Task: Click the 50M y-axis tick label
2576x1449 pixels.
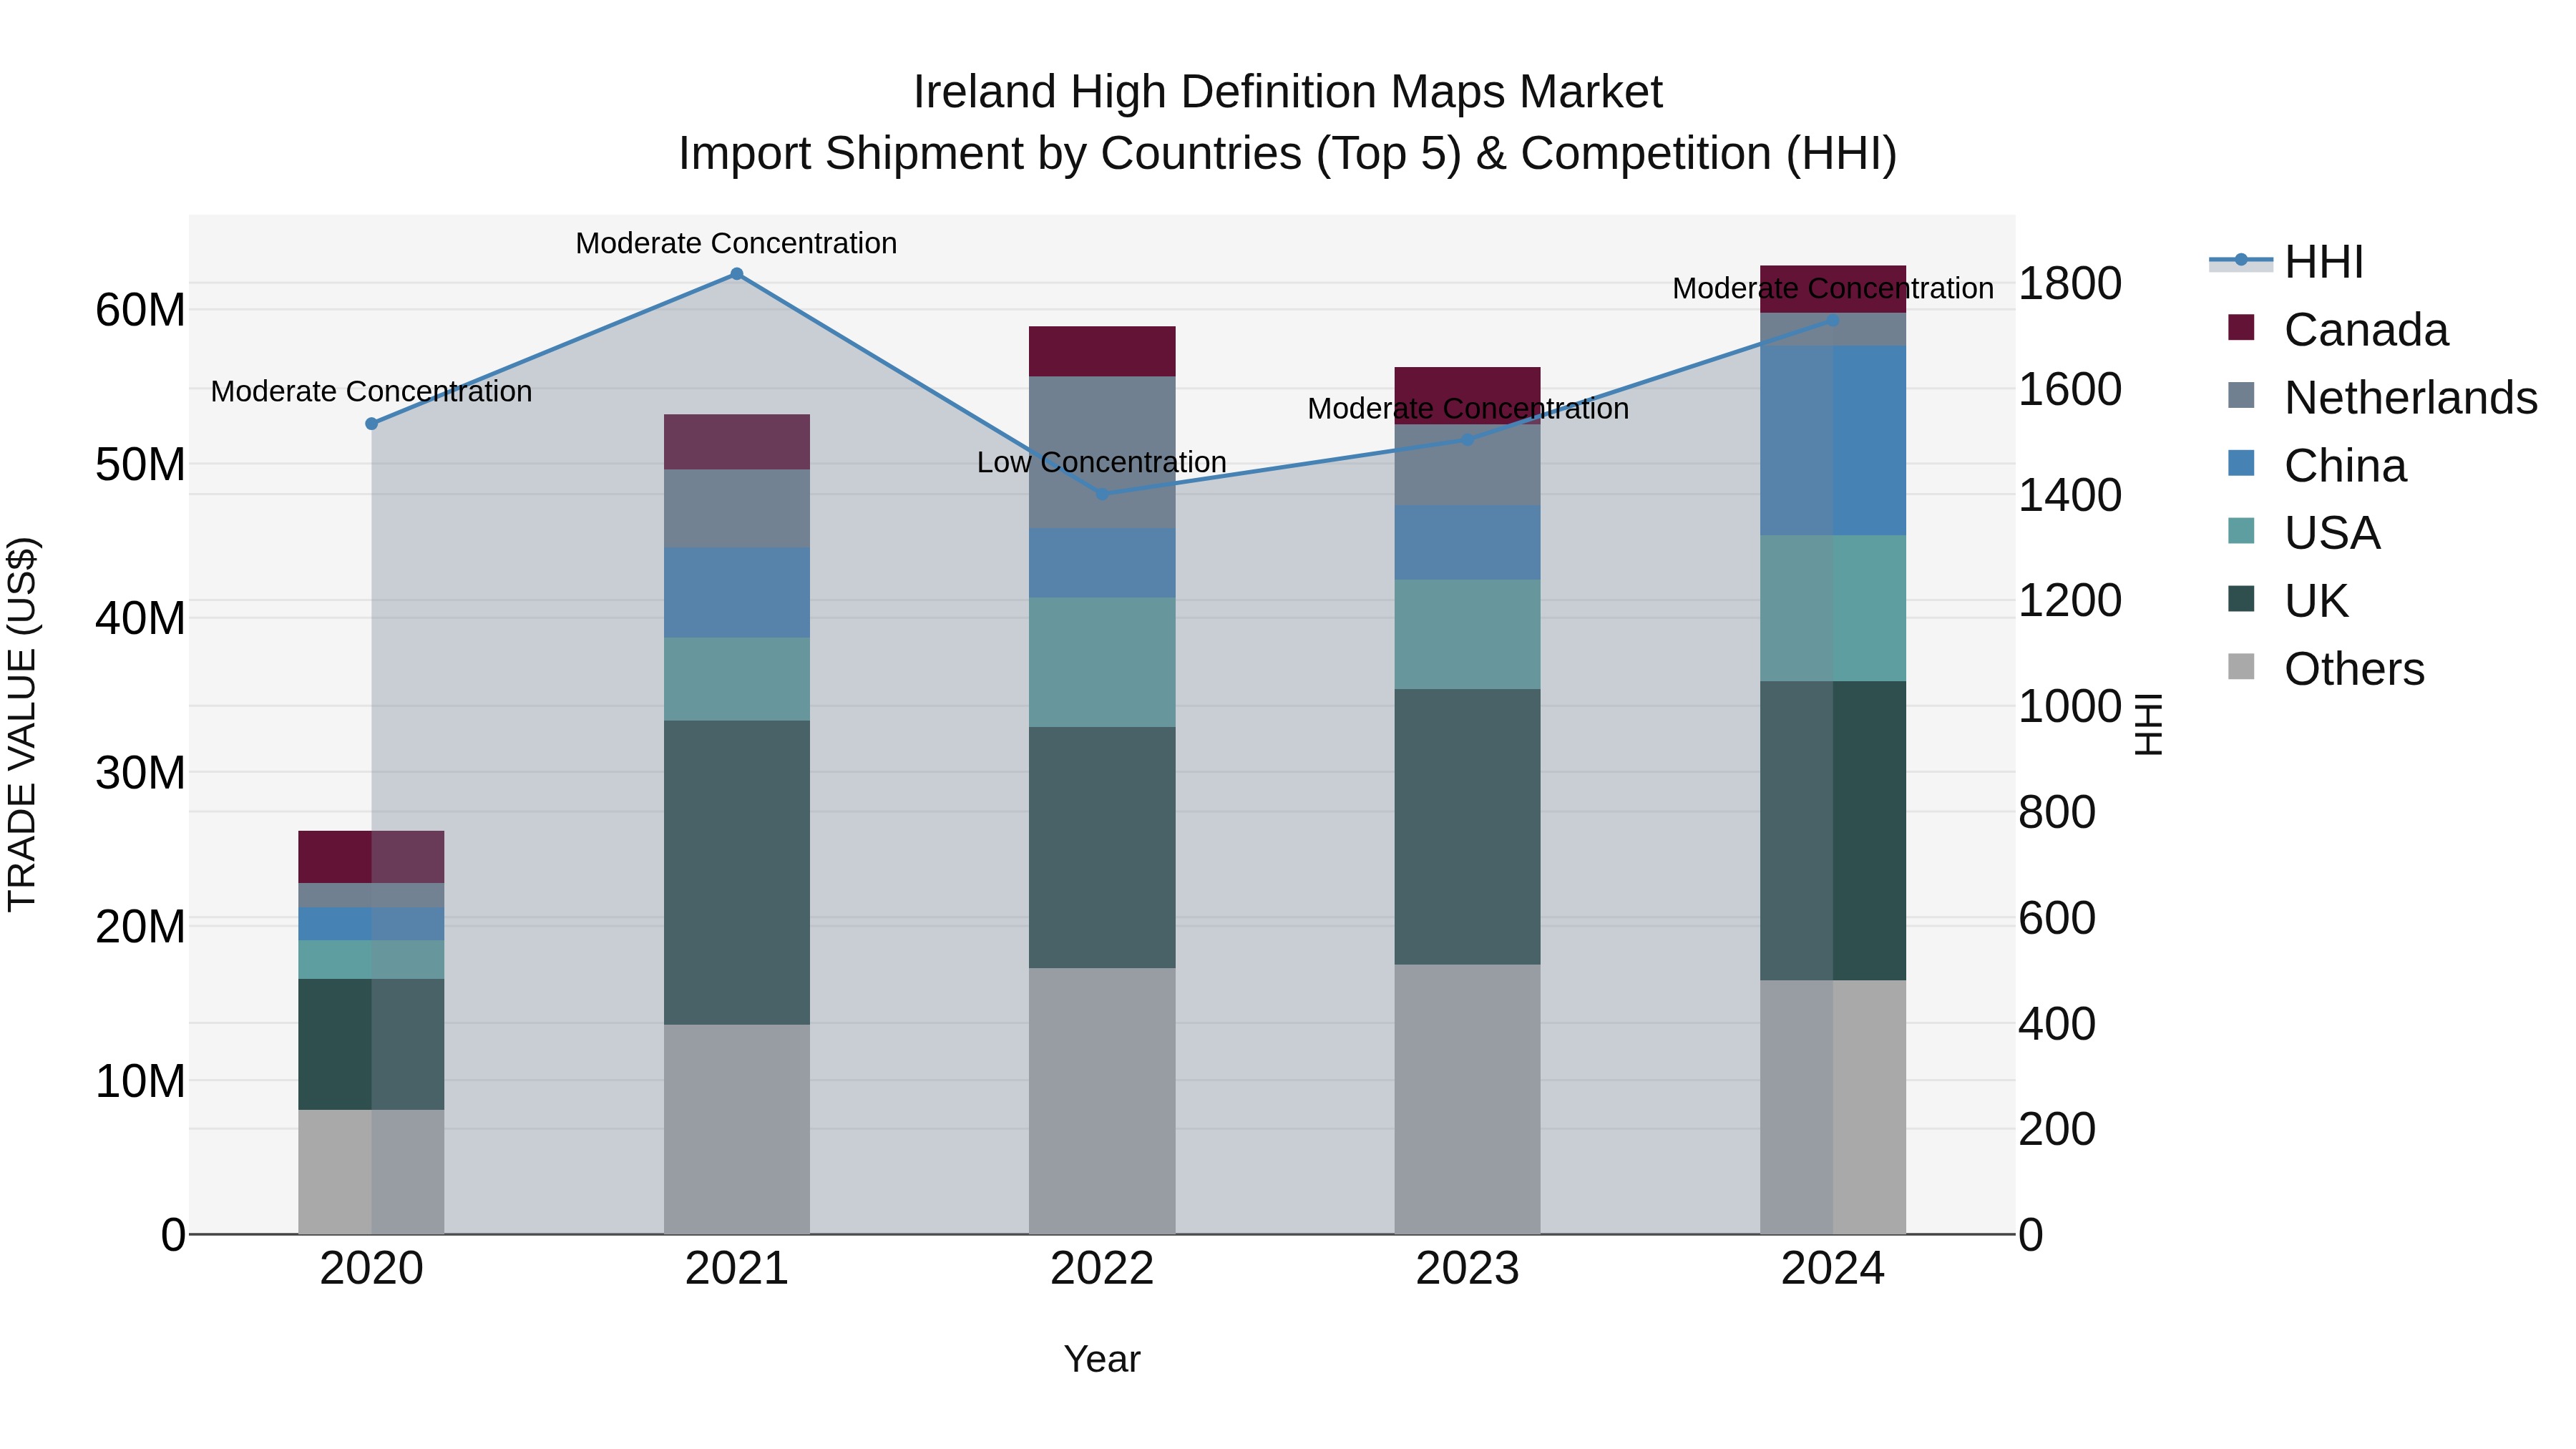Action: click(140, 465)
